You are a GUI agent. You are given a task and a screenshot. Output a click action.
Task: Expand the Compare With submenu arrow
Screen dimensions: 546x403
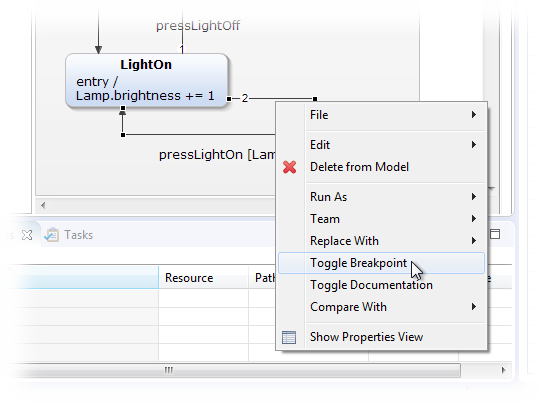[474, 307]
